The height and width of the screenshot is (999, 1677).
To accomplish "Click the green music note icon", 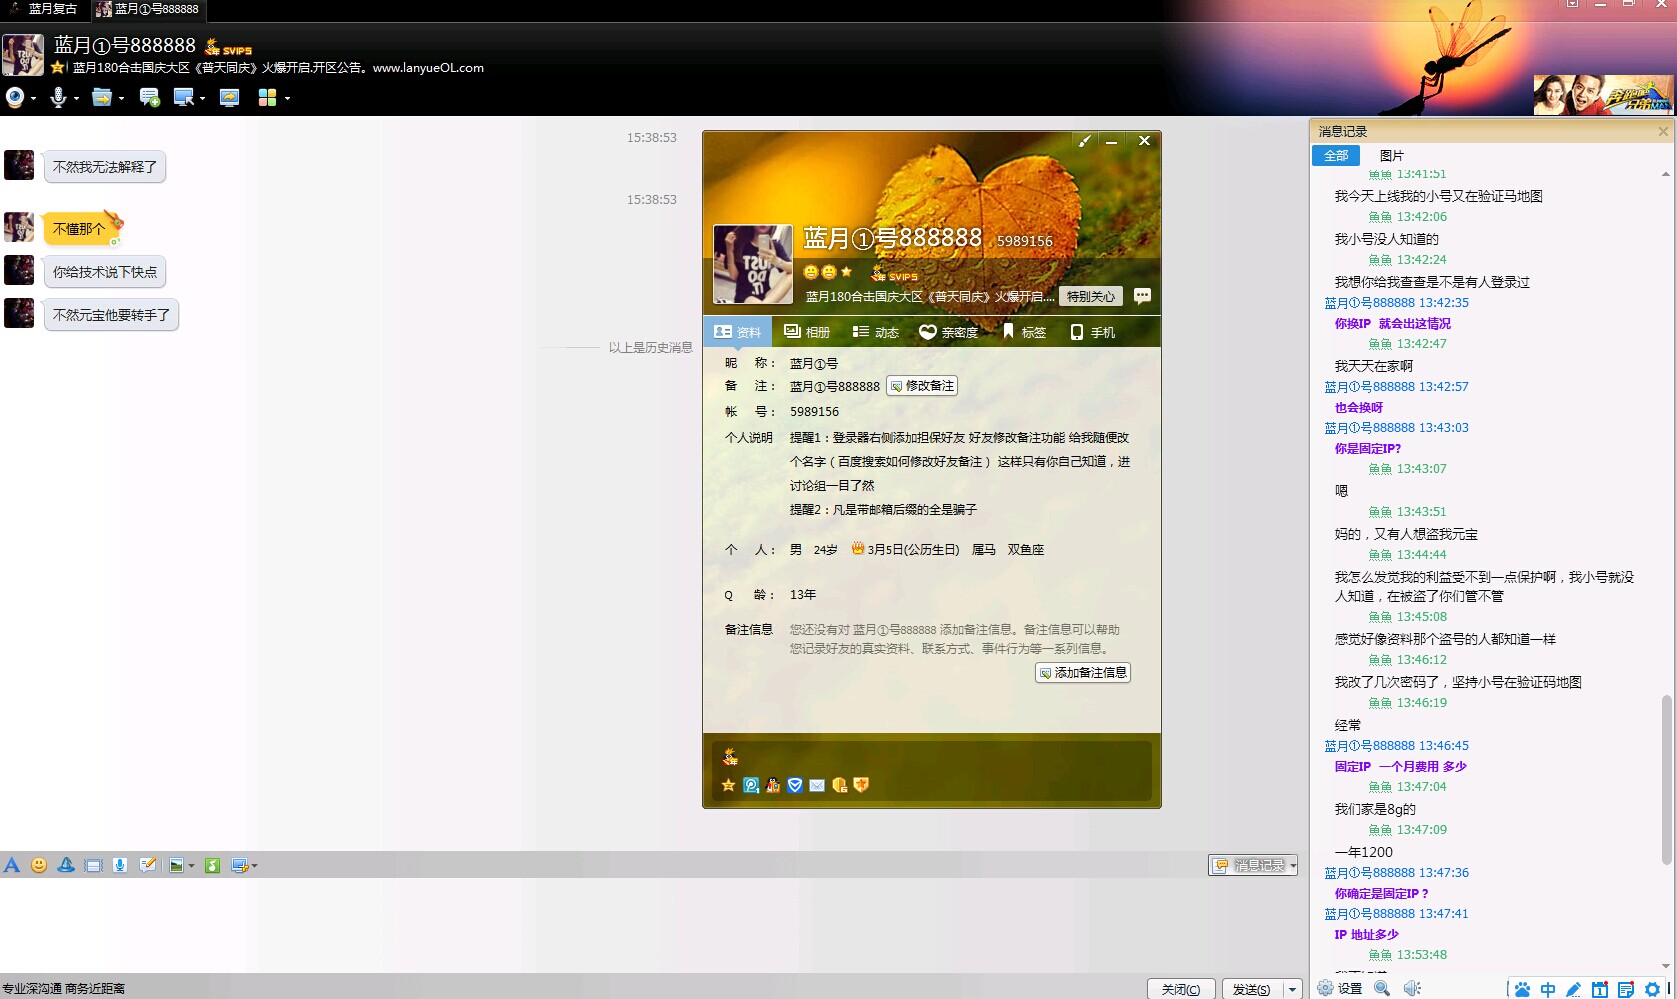I will tap(212, 865).
